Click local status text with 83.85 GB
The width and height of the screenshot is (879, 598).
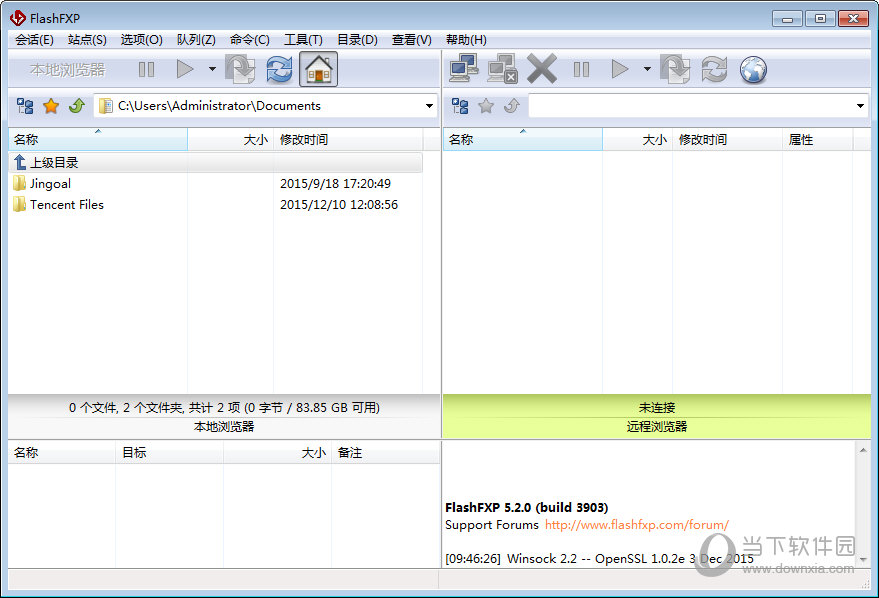coord(224,407)
